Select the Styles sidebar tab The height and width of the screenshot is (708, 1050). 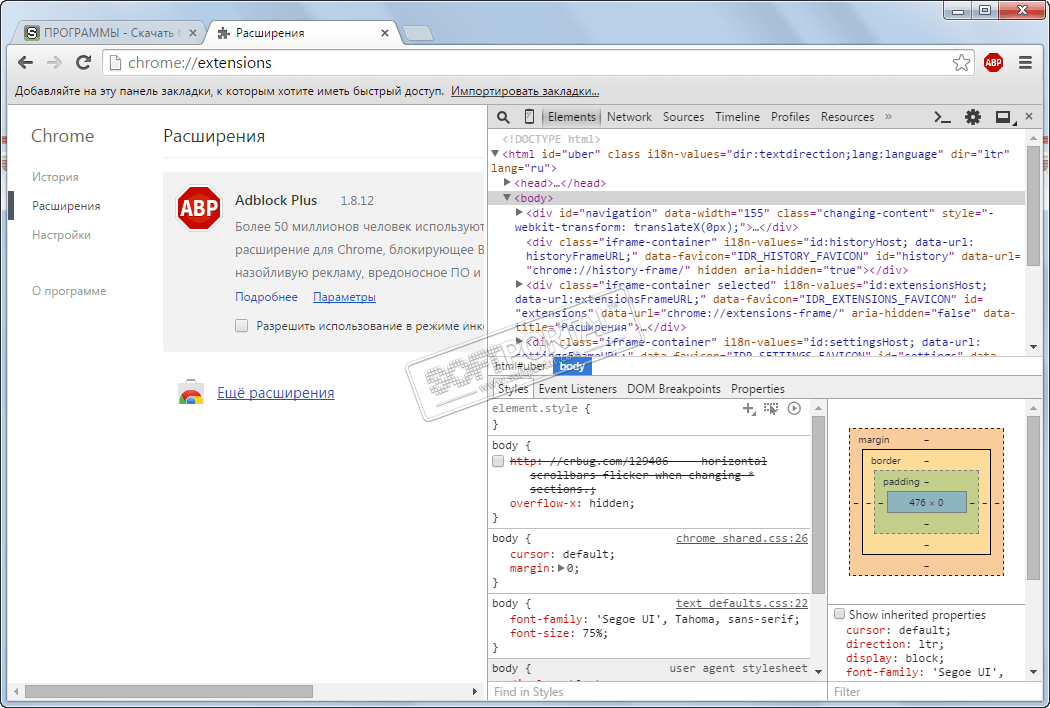pyautogui.click(x=513, y=389)
